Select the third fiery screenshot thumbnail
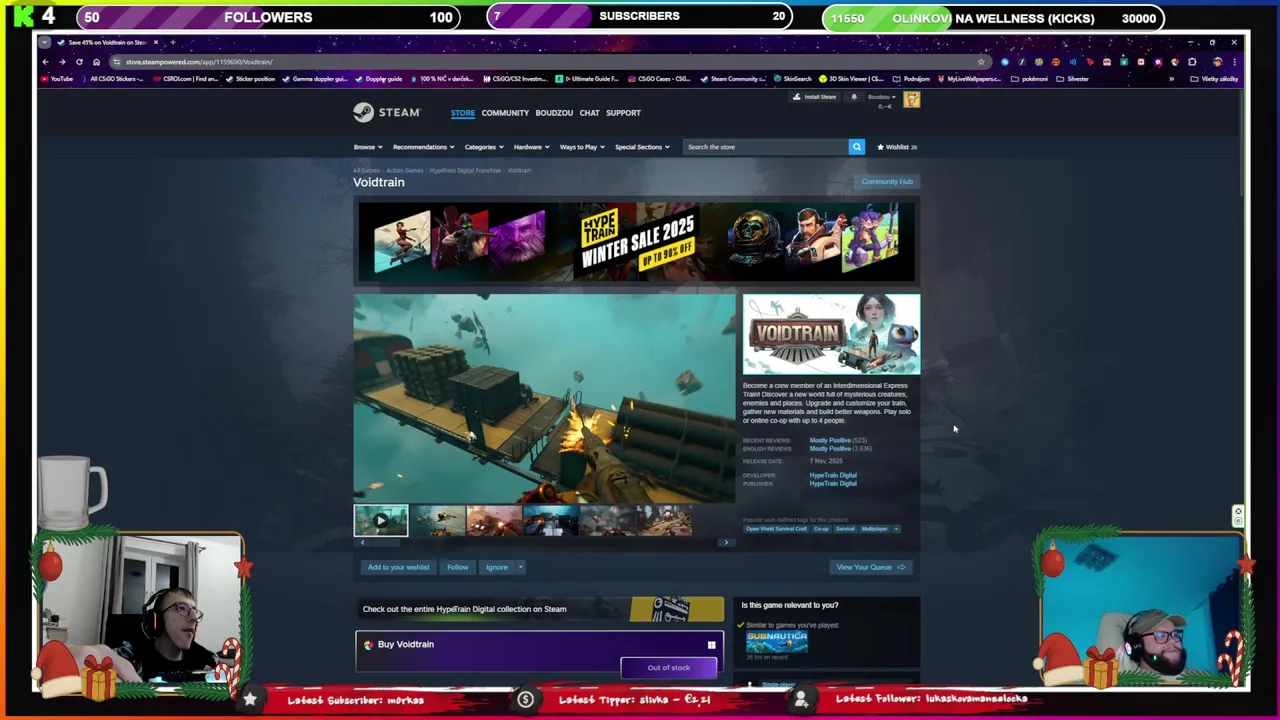Image resolution: width=1280 pixels, height=720 pixels. [x=495, y=520]
